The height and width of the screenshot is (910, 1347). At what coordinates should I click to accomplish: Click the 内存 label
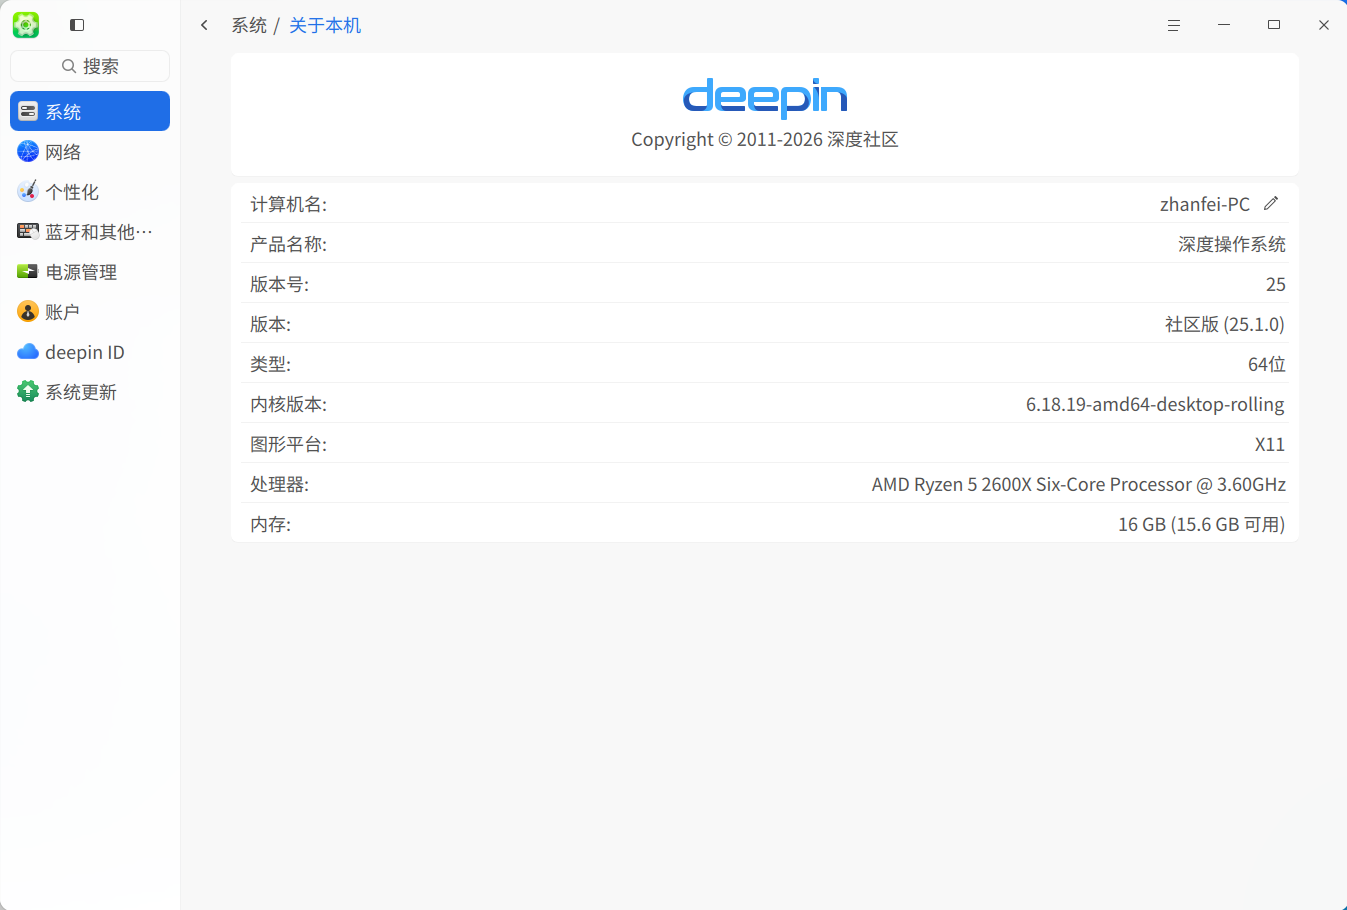(270, 524)
